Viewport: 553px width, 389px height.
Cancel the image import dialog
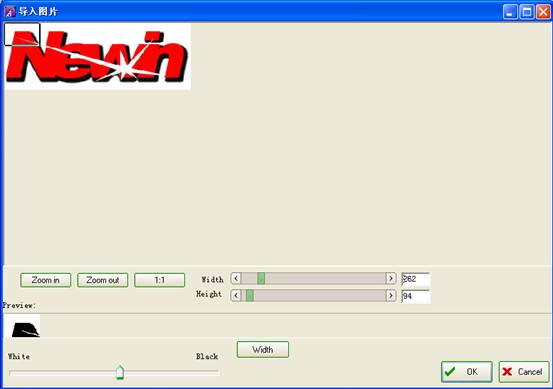coord(524,372)
